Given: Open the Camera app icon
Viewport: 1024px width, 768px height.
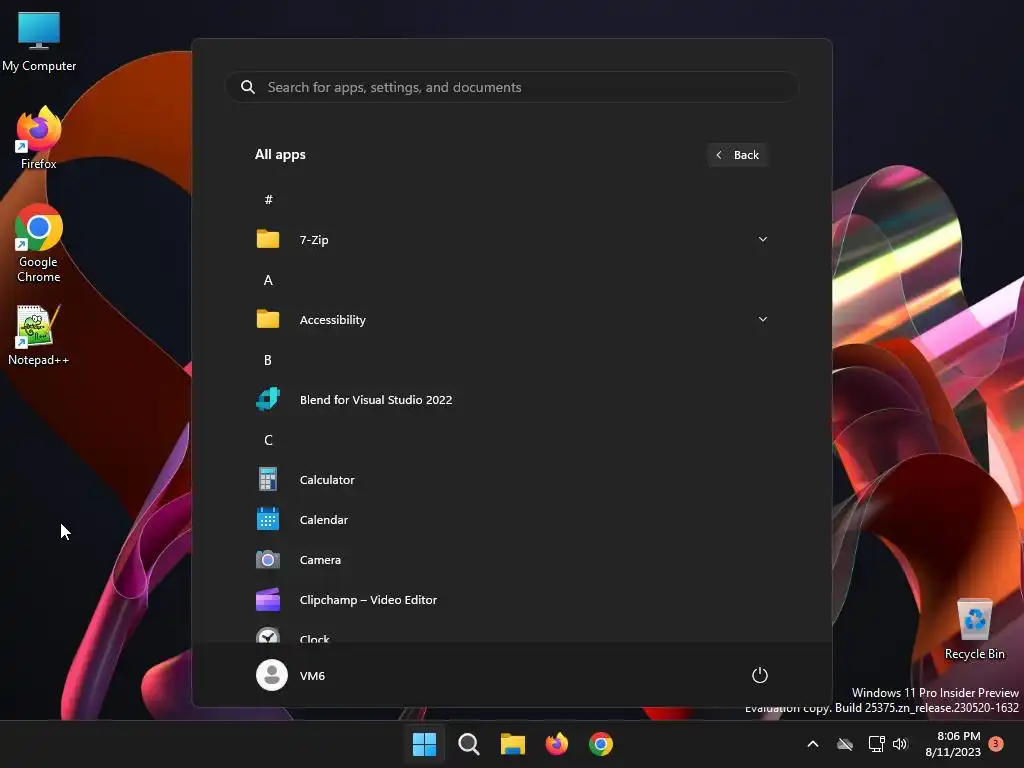Looking at the screenshot, I should coord(268,560).
